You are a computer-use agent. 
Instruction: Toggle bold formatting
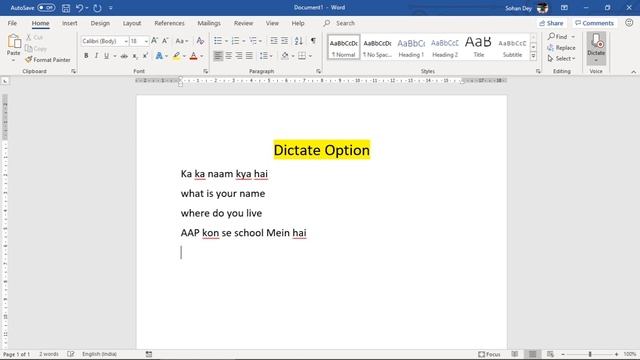coord(86,56)
